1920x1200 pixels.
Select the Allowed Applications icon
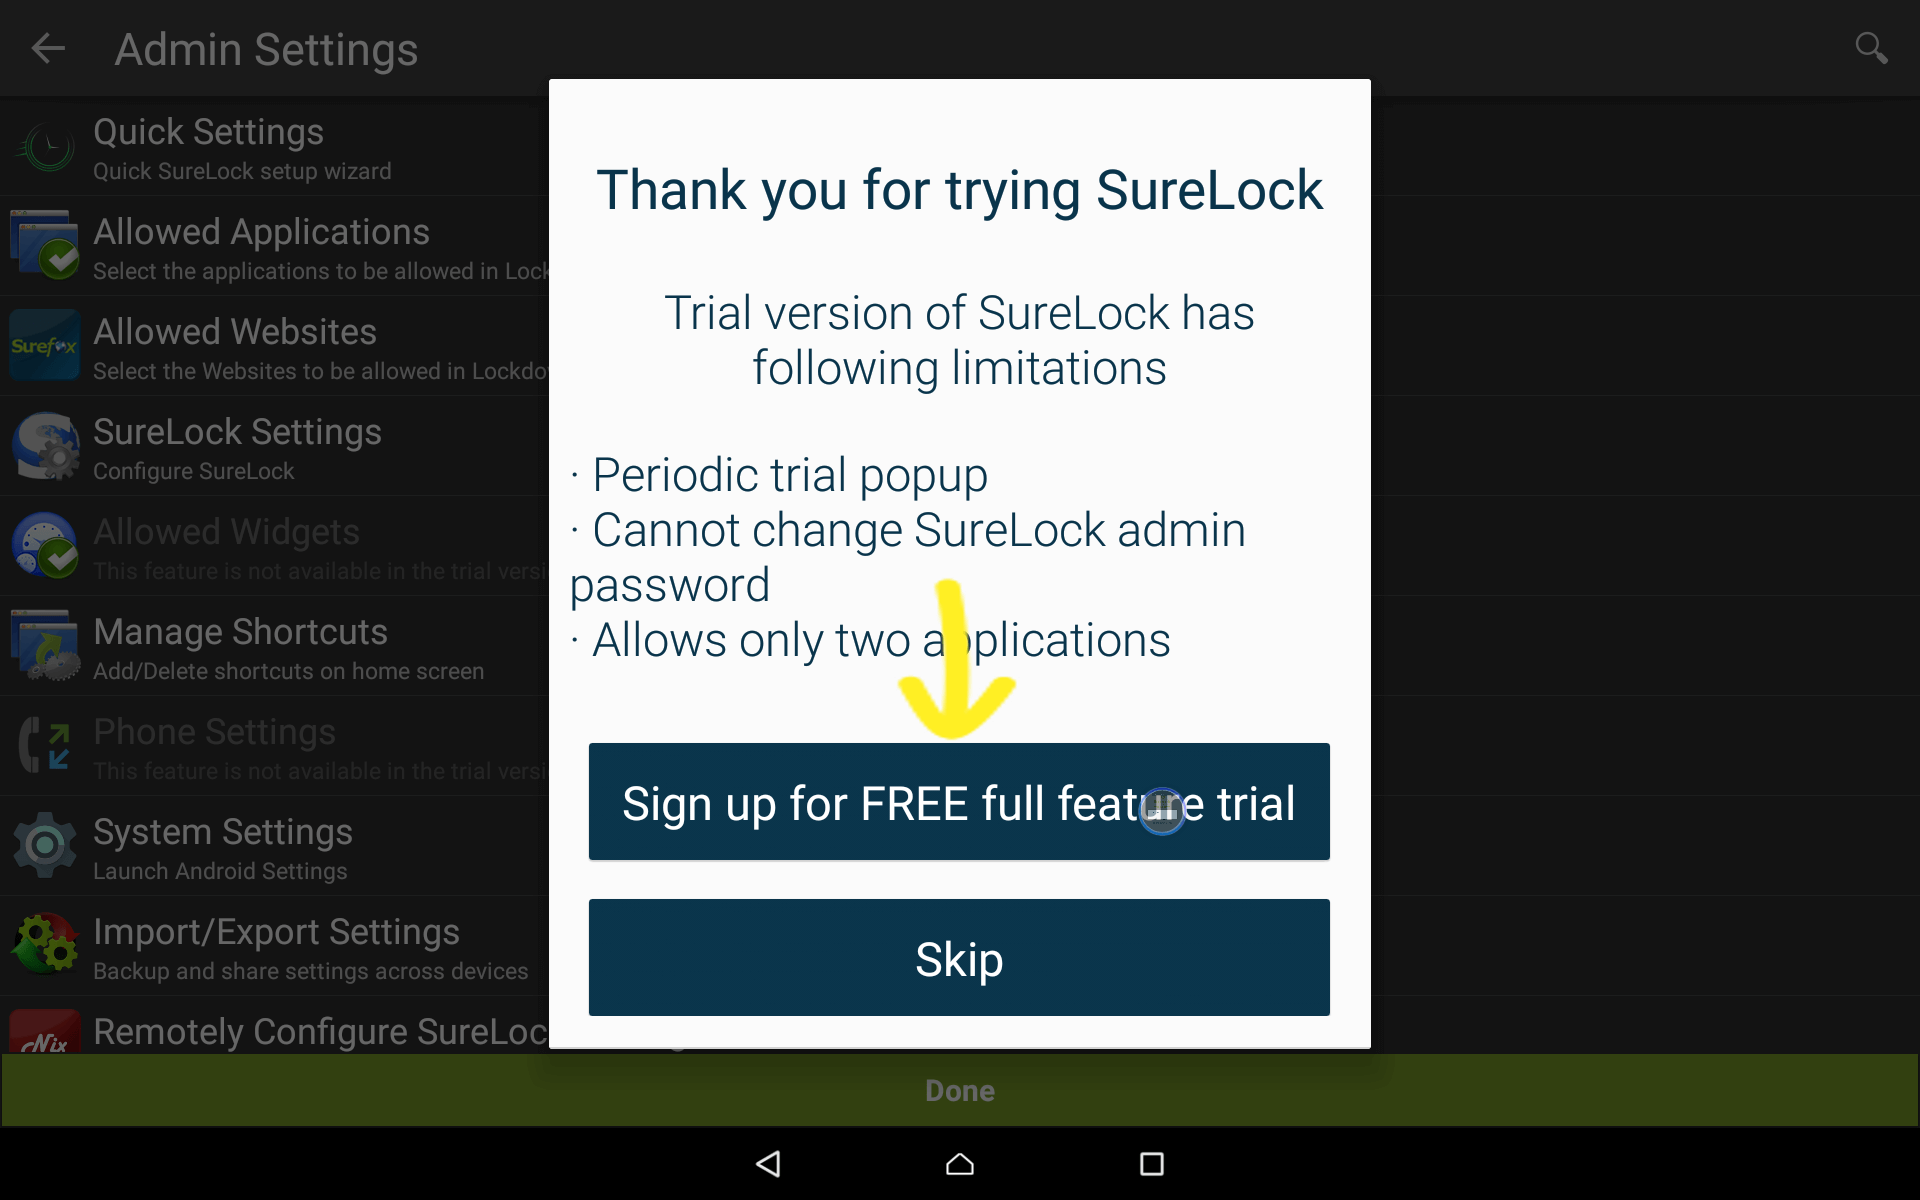coord(45,245)
